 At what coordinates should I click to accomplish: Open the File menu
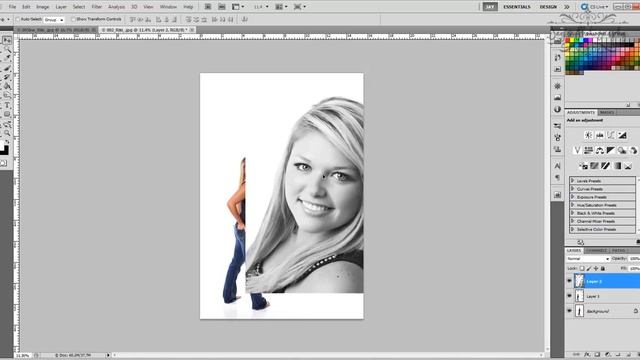coord(12,7)
